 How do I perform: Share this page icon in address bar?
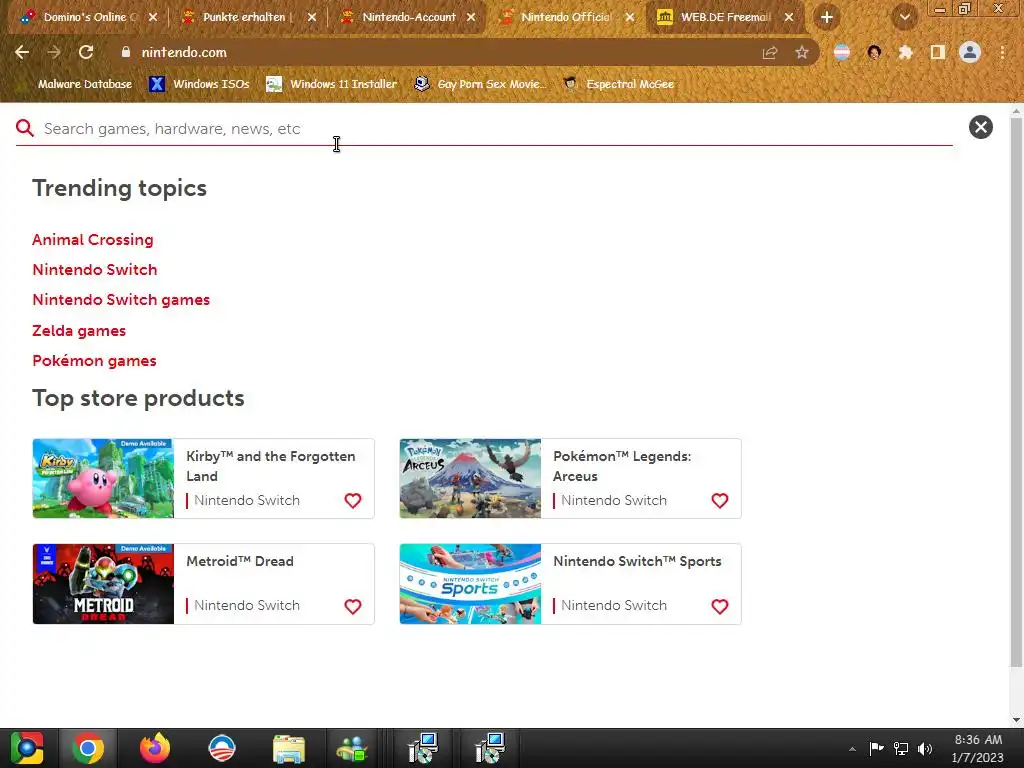pyautogui.click(x=770, y=52)
